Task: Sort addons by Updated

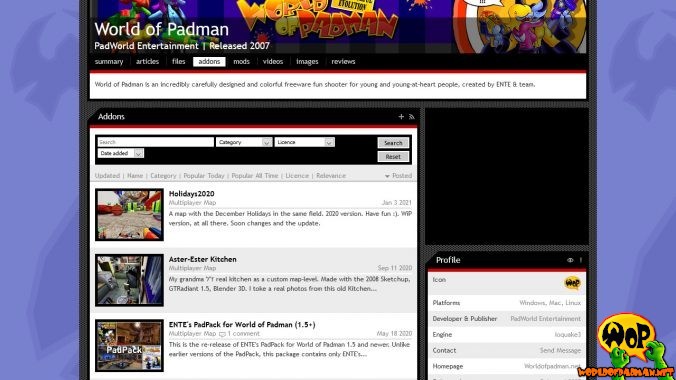Action: tap(107, 176)
